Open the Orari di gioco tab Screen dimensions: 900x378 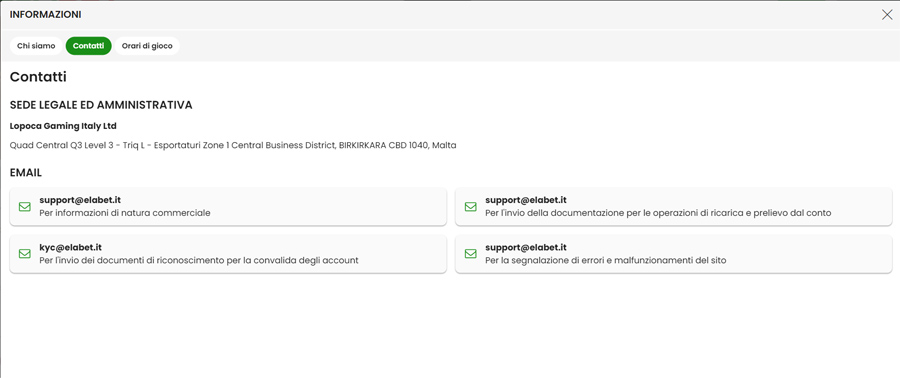[147, 46]
